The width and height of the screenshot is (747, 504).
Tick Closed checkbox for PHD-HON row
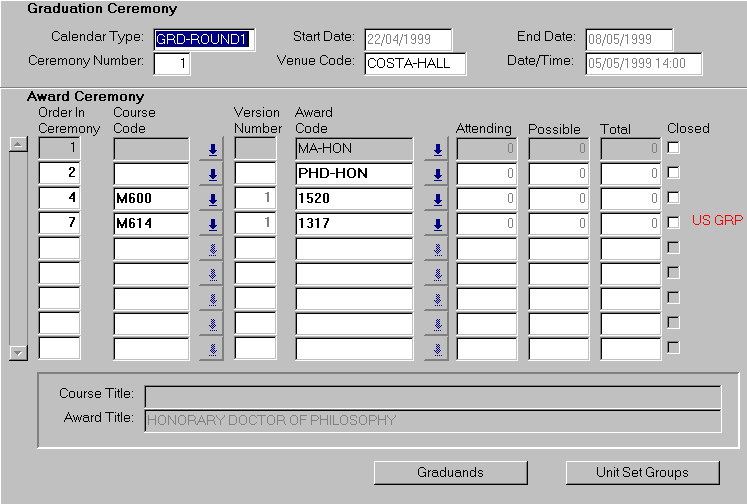(x=674, y=173)
